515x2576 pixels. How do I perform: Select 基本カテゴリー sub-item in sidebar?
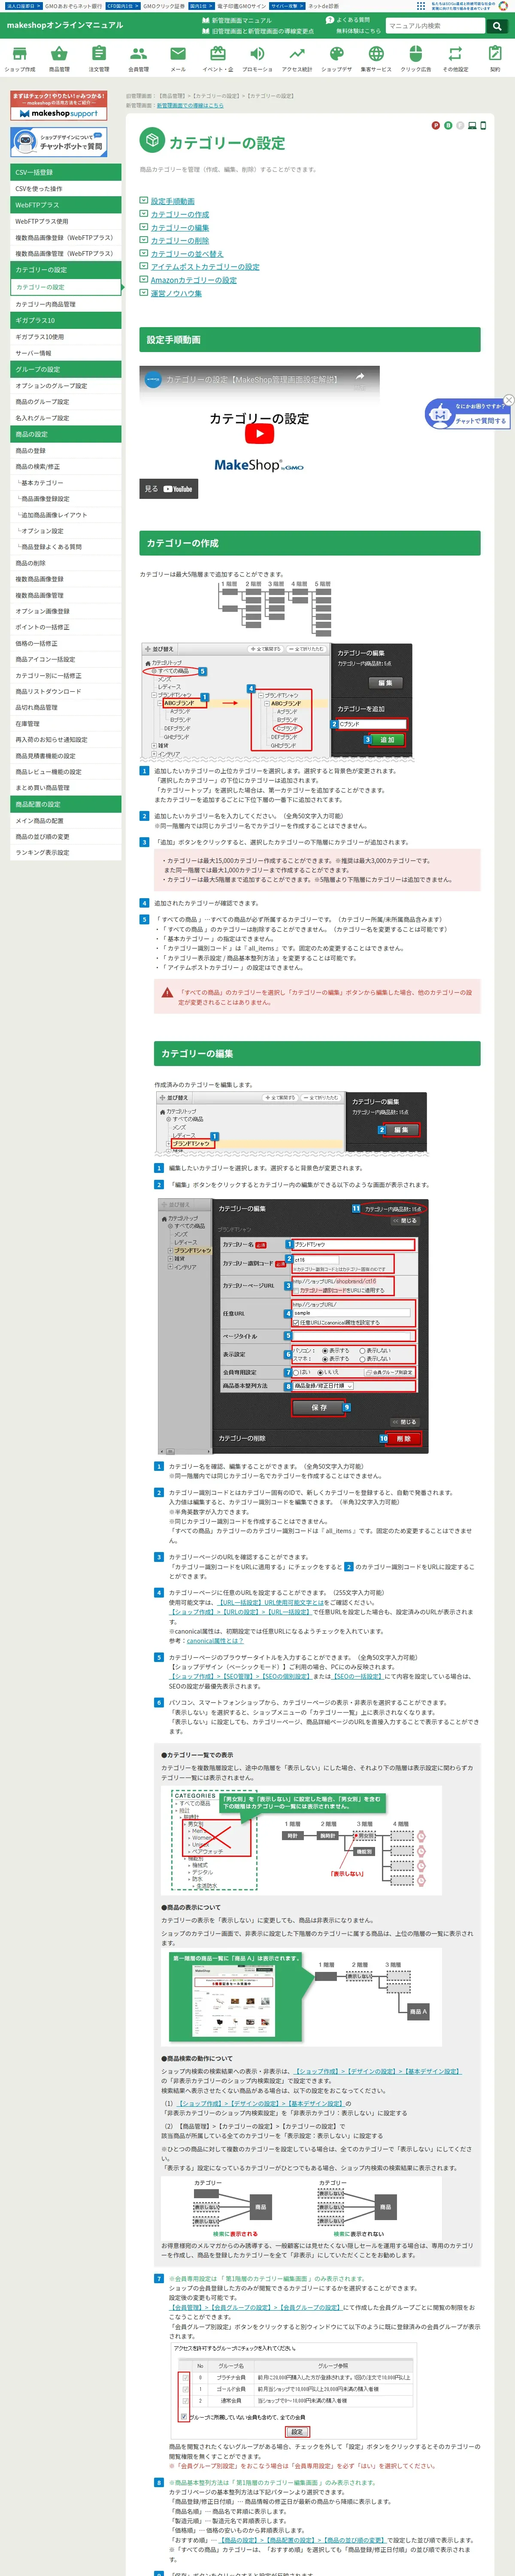pos(66,483)
